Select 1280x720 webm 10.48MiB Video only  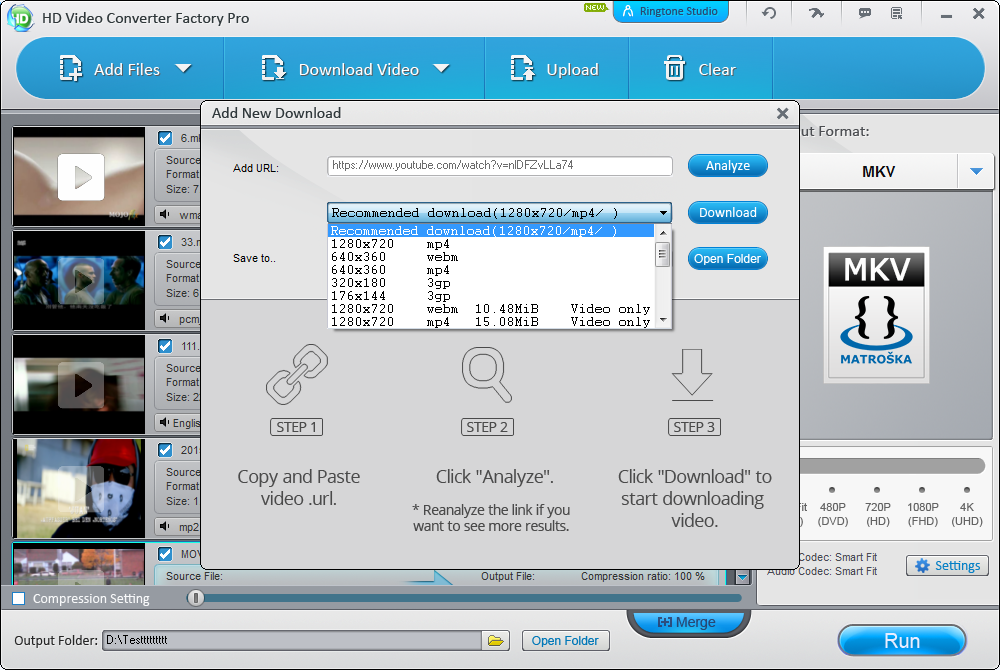[491, 309]
